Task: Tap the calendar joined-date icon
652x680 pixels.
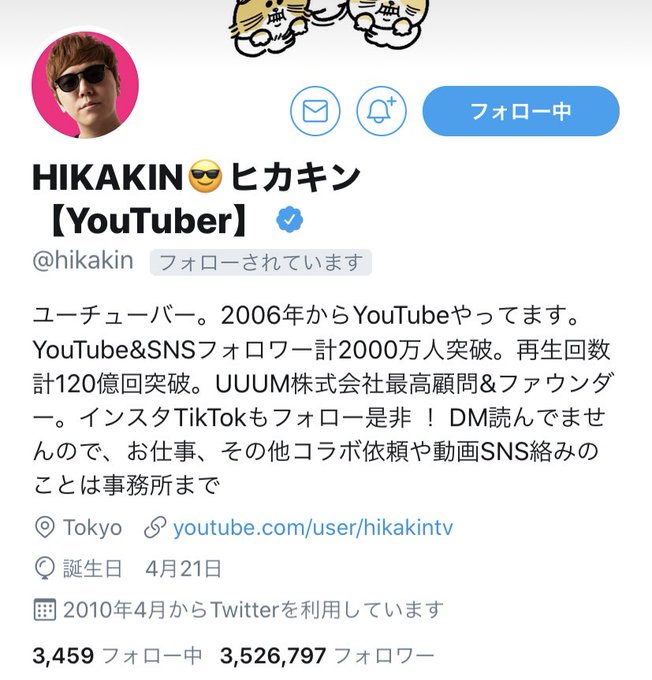Action: [44, 609]
